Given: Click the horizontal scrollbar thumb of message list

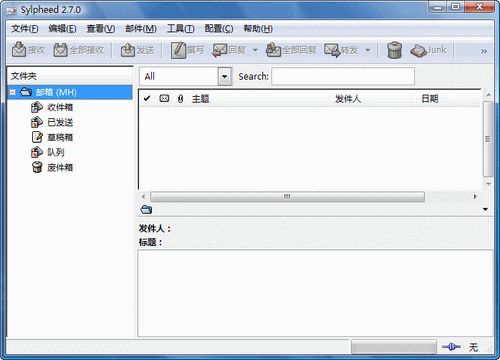Looking at the screenshot, I should tap(287, 197).
